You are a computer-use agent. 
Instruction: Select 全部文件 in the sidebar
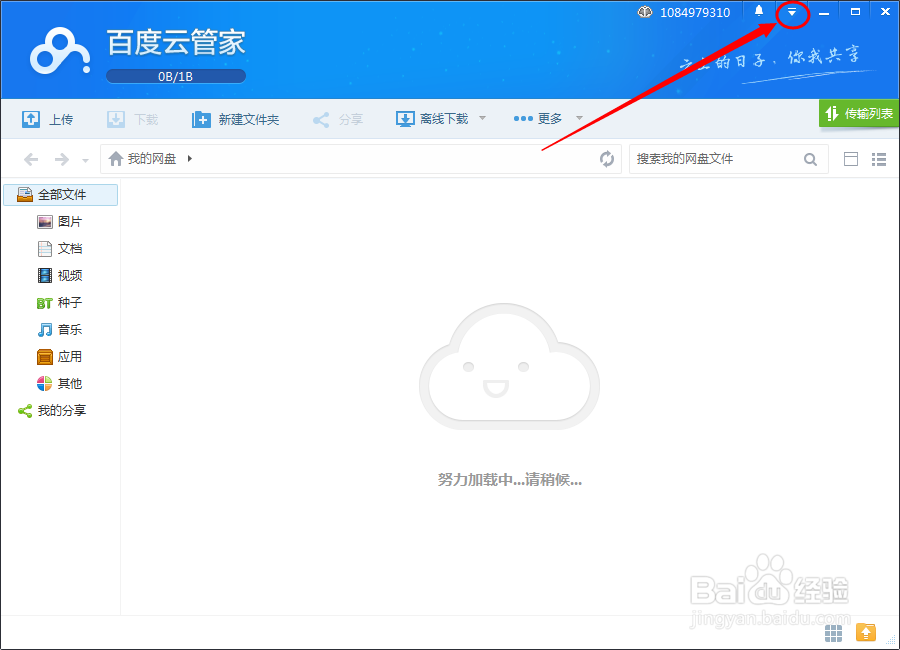(60, 195)
